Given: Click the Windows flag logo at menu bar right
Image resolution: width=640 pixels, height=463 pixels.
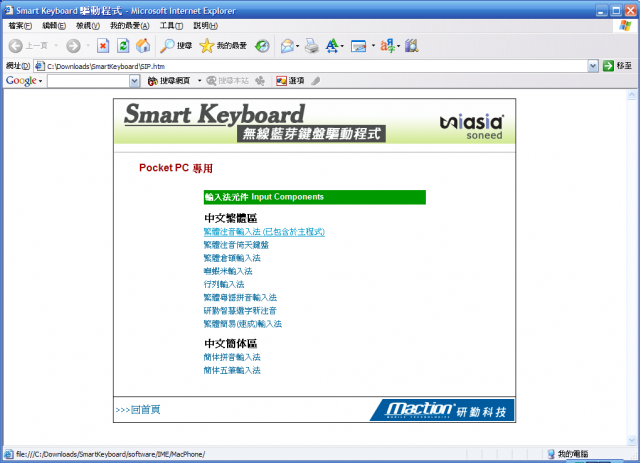Looking at the screenshot, I should pyautogui.click(x=624, y=26).
